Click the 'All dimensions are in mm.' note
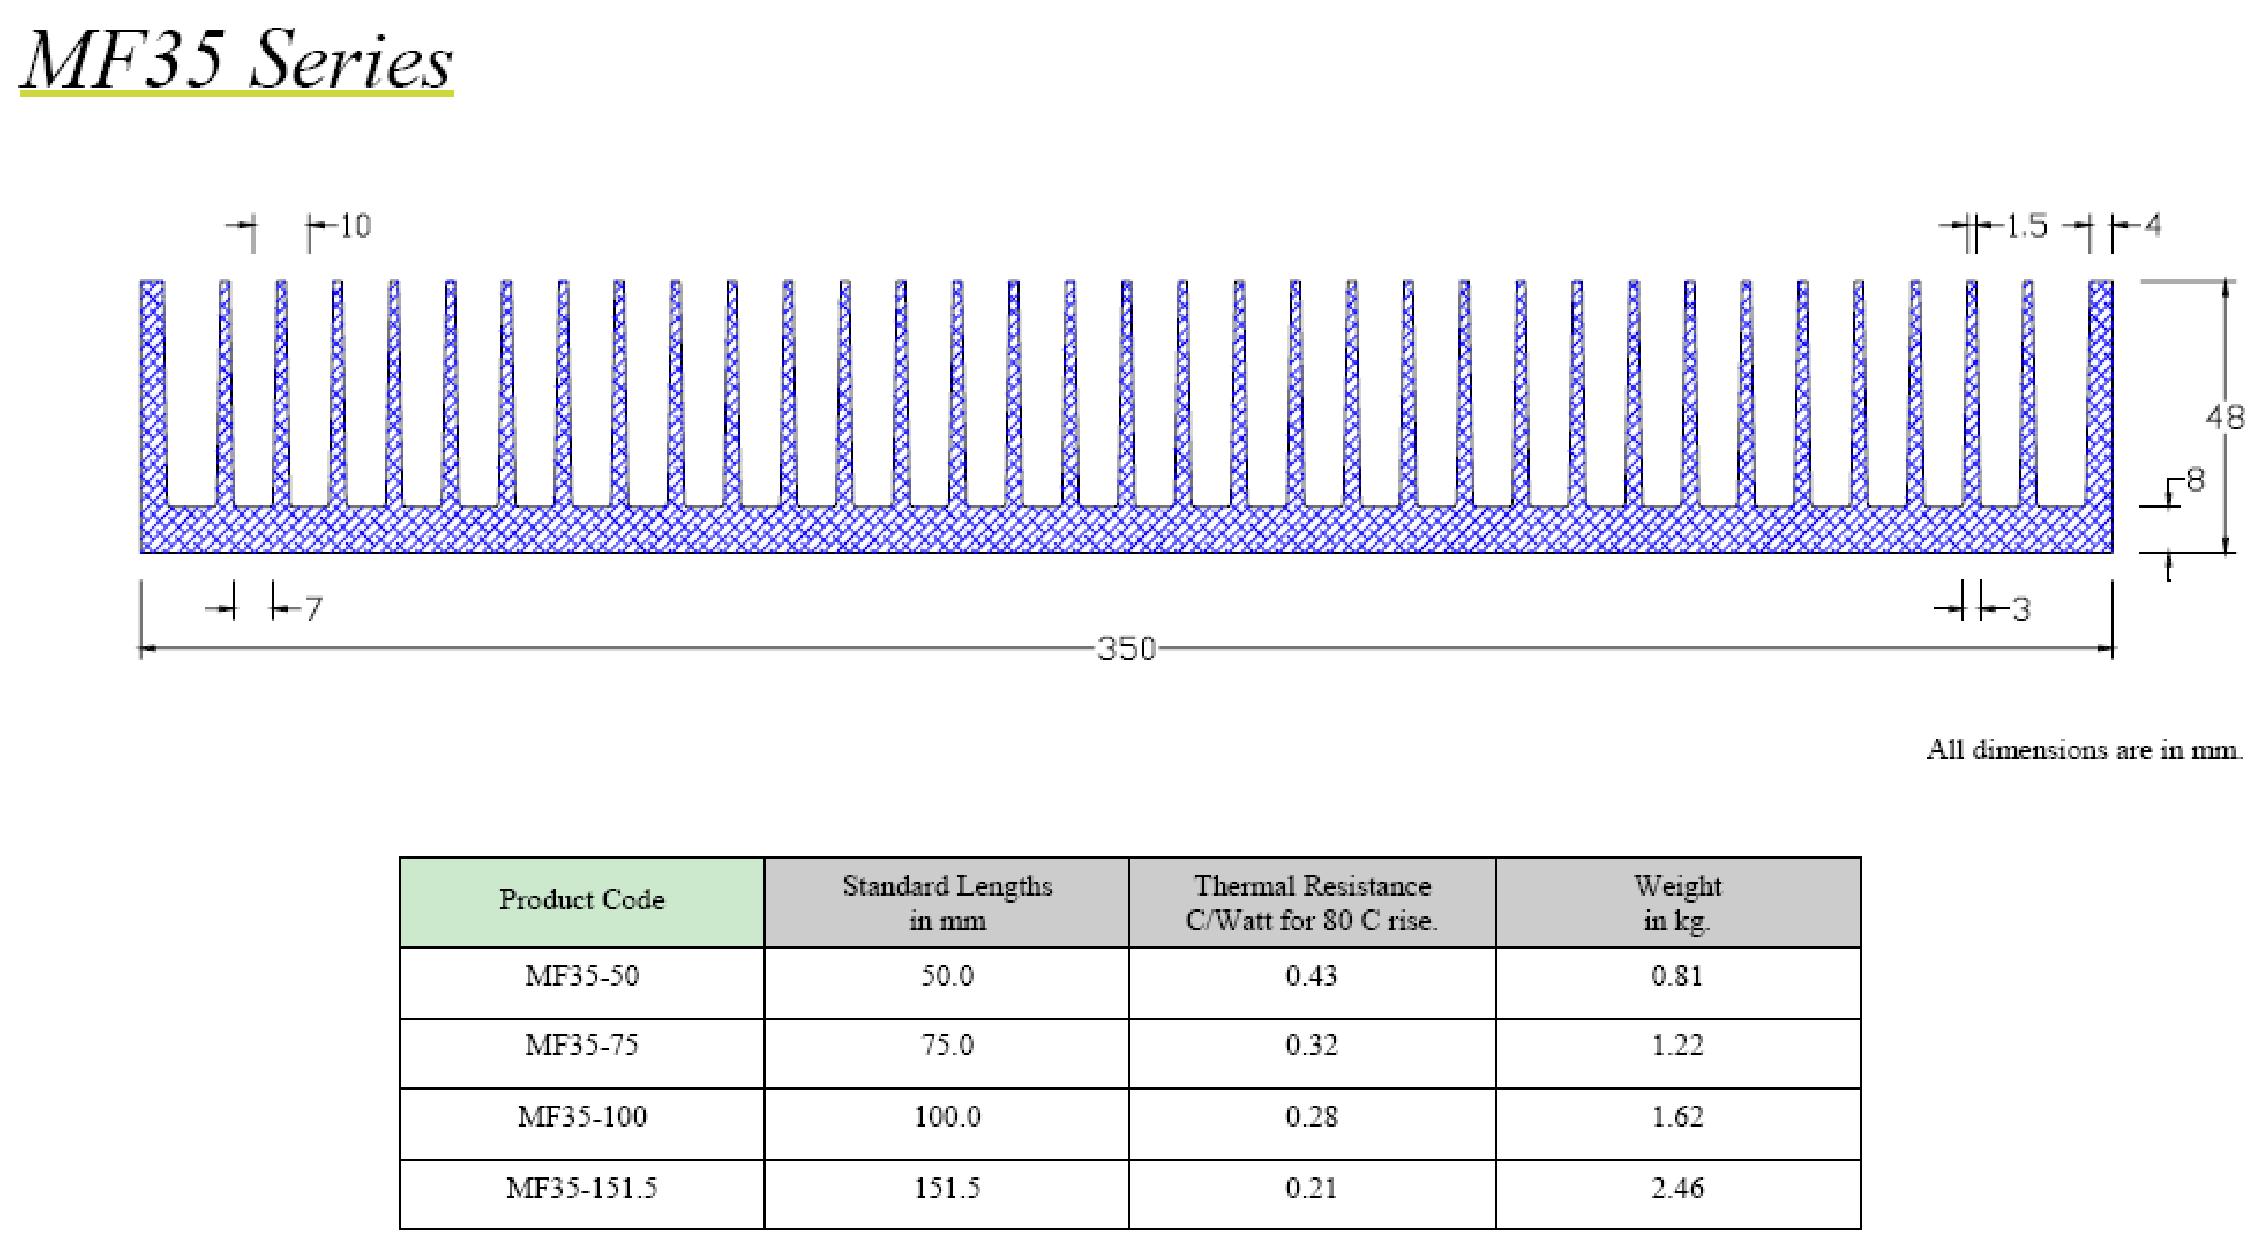This screenshot has height=1254, width=2262. tap(2085, 751)
